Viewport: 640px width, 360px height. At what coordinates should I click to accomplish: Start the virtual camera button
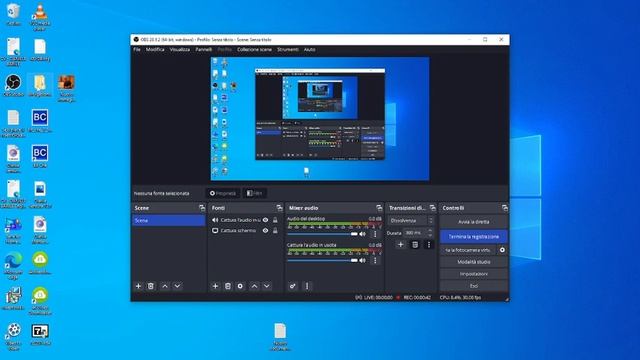[x=468, y=250]
